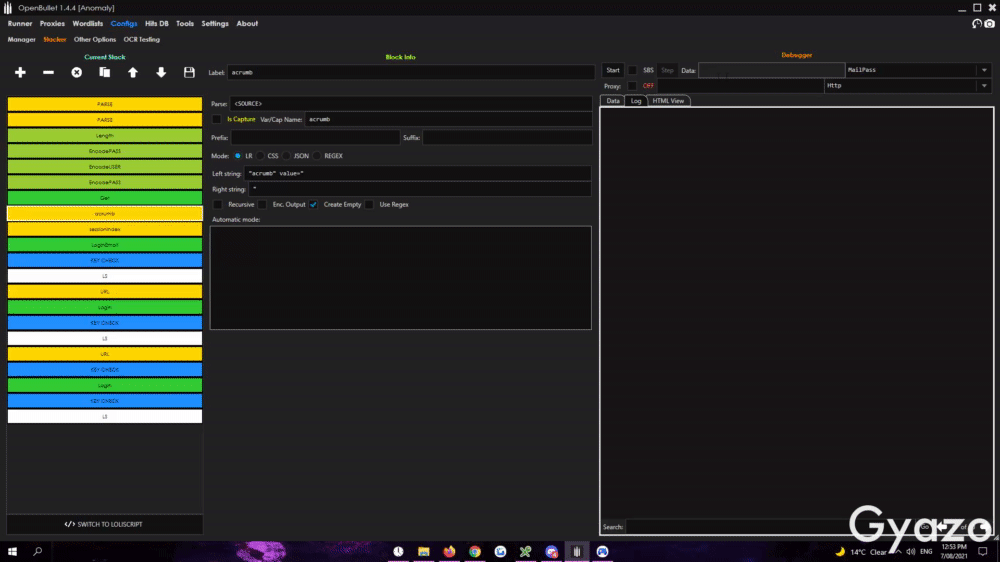This screenshot has width=1000, height=562.
Task: Select CSS parse mode
Action: 260,156
